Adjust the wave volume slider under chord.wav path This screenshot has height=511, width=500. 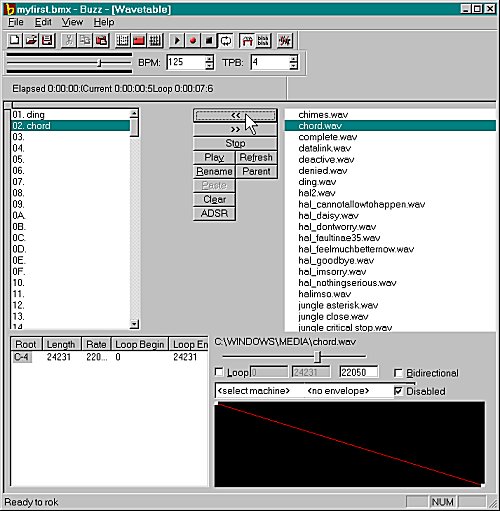[x=318, y=357]
